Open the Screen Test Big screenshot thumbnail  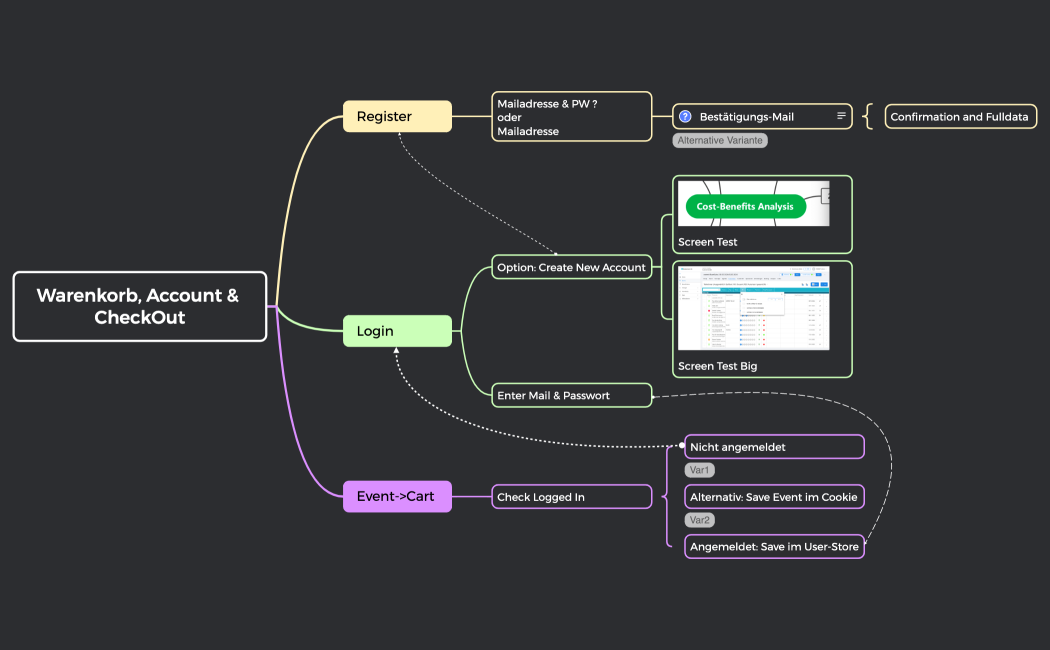[753, 308]
